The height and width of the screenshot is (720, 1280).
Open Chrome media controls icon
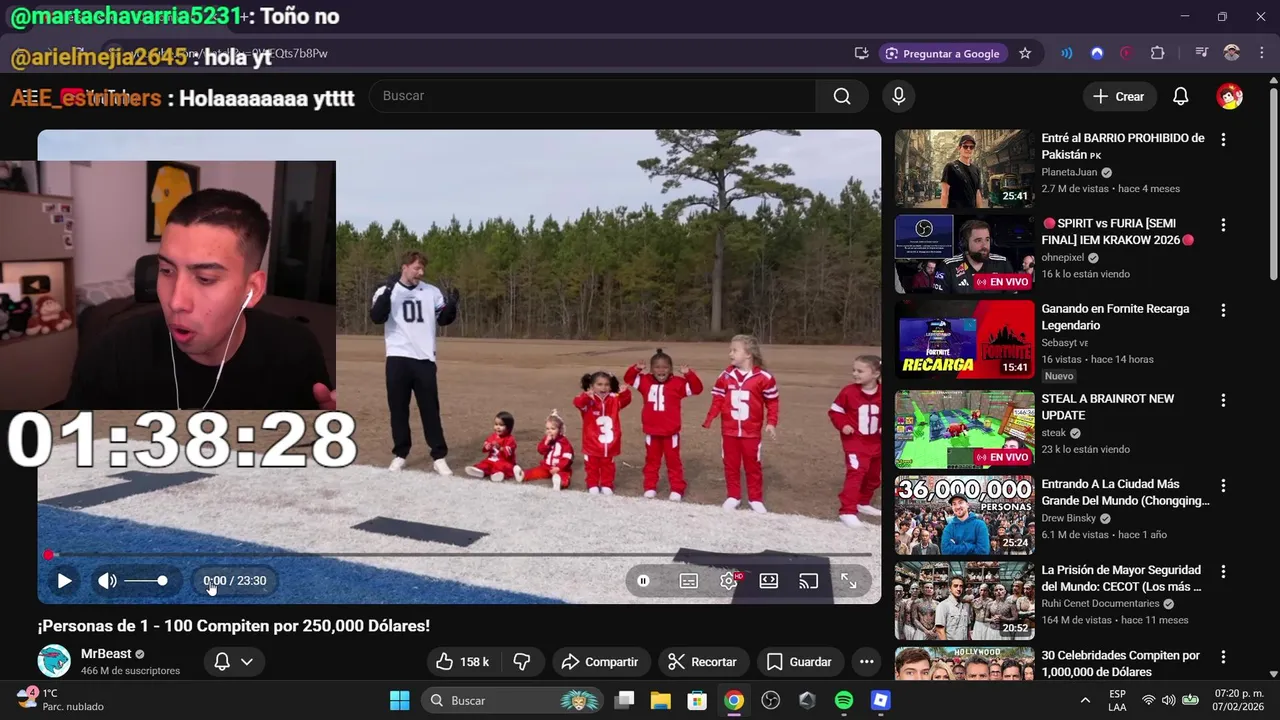(x=1202, y=53)
